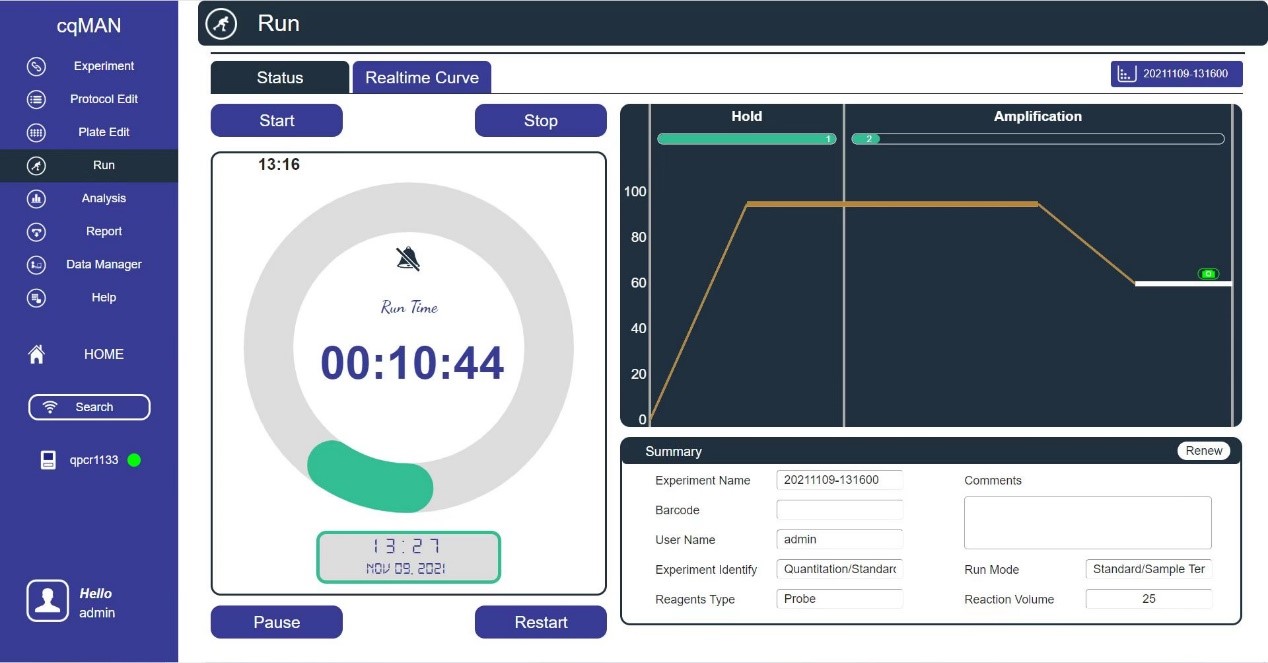Click the white 60-degree step segment
The image size is (1268, 663).
coord(1183,284)
